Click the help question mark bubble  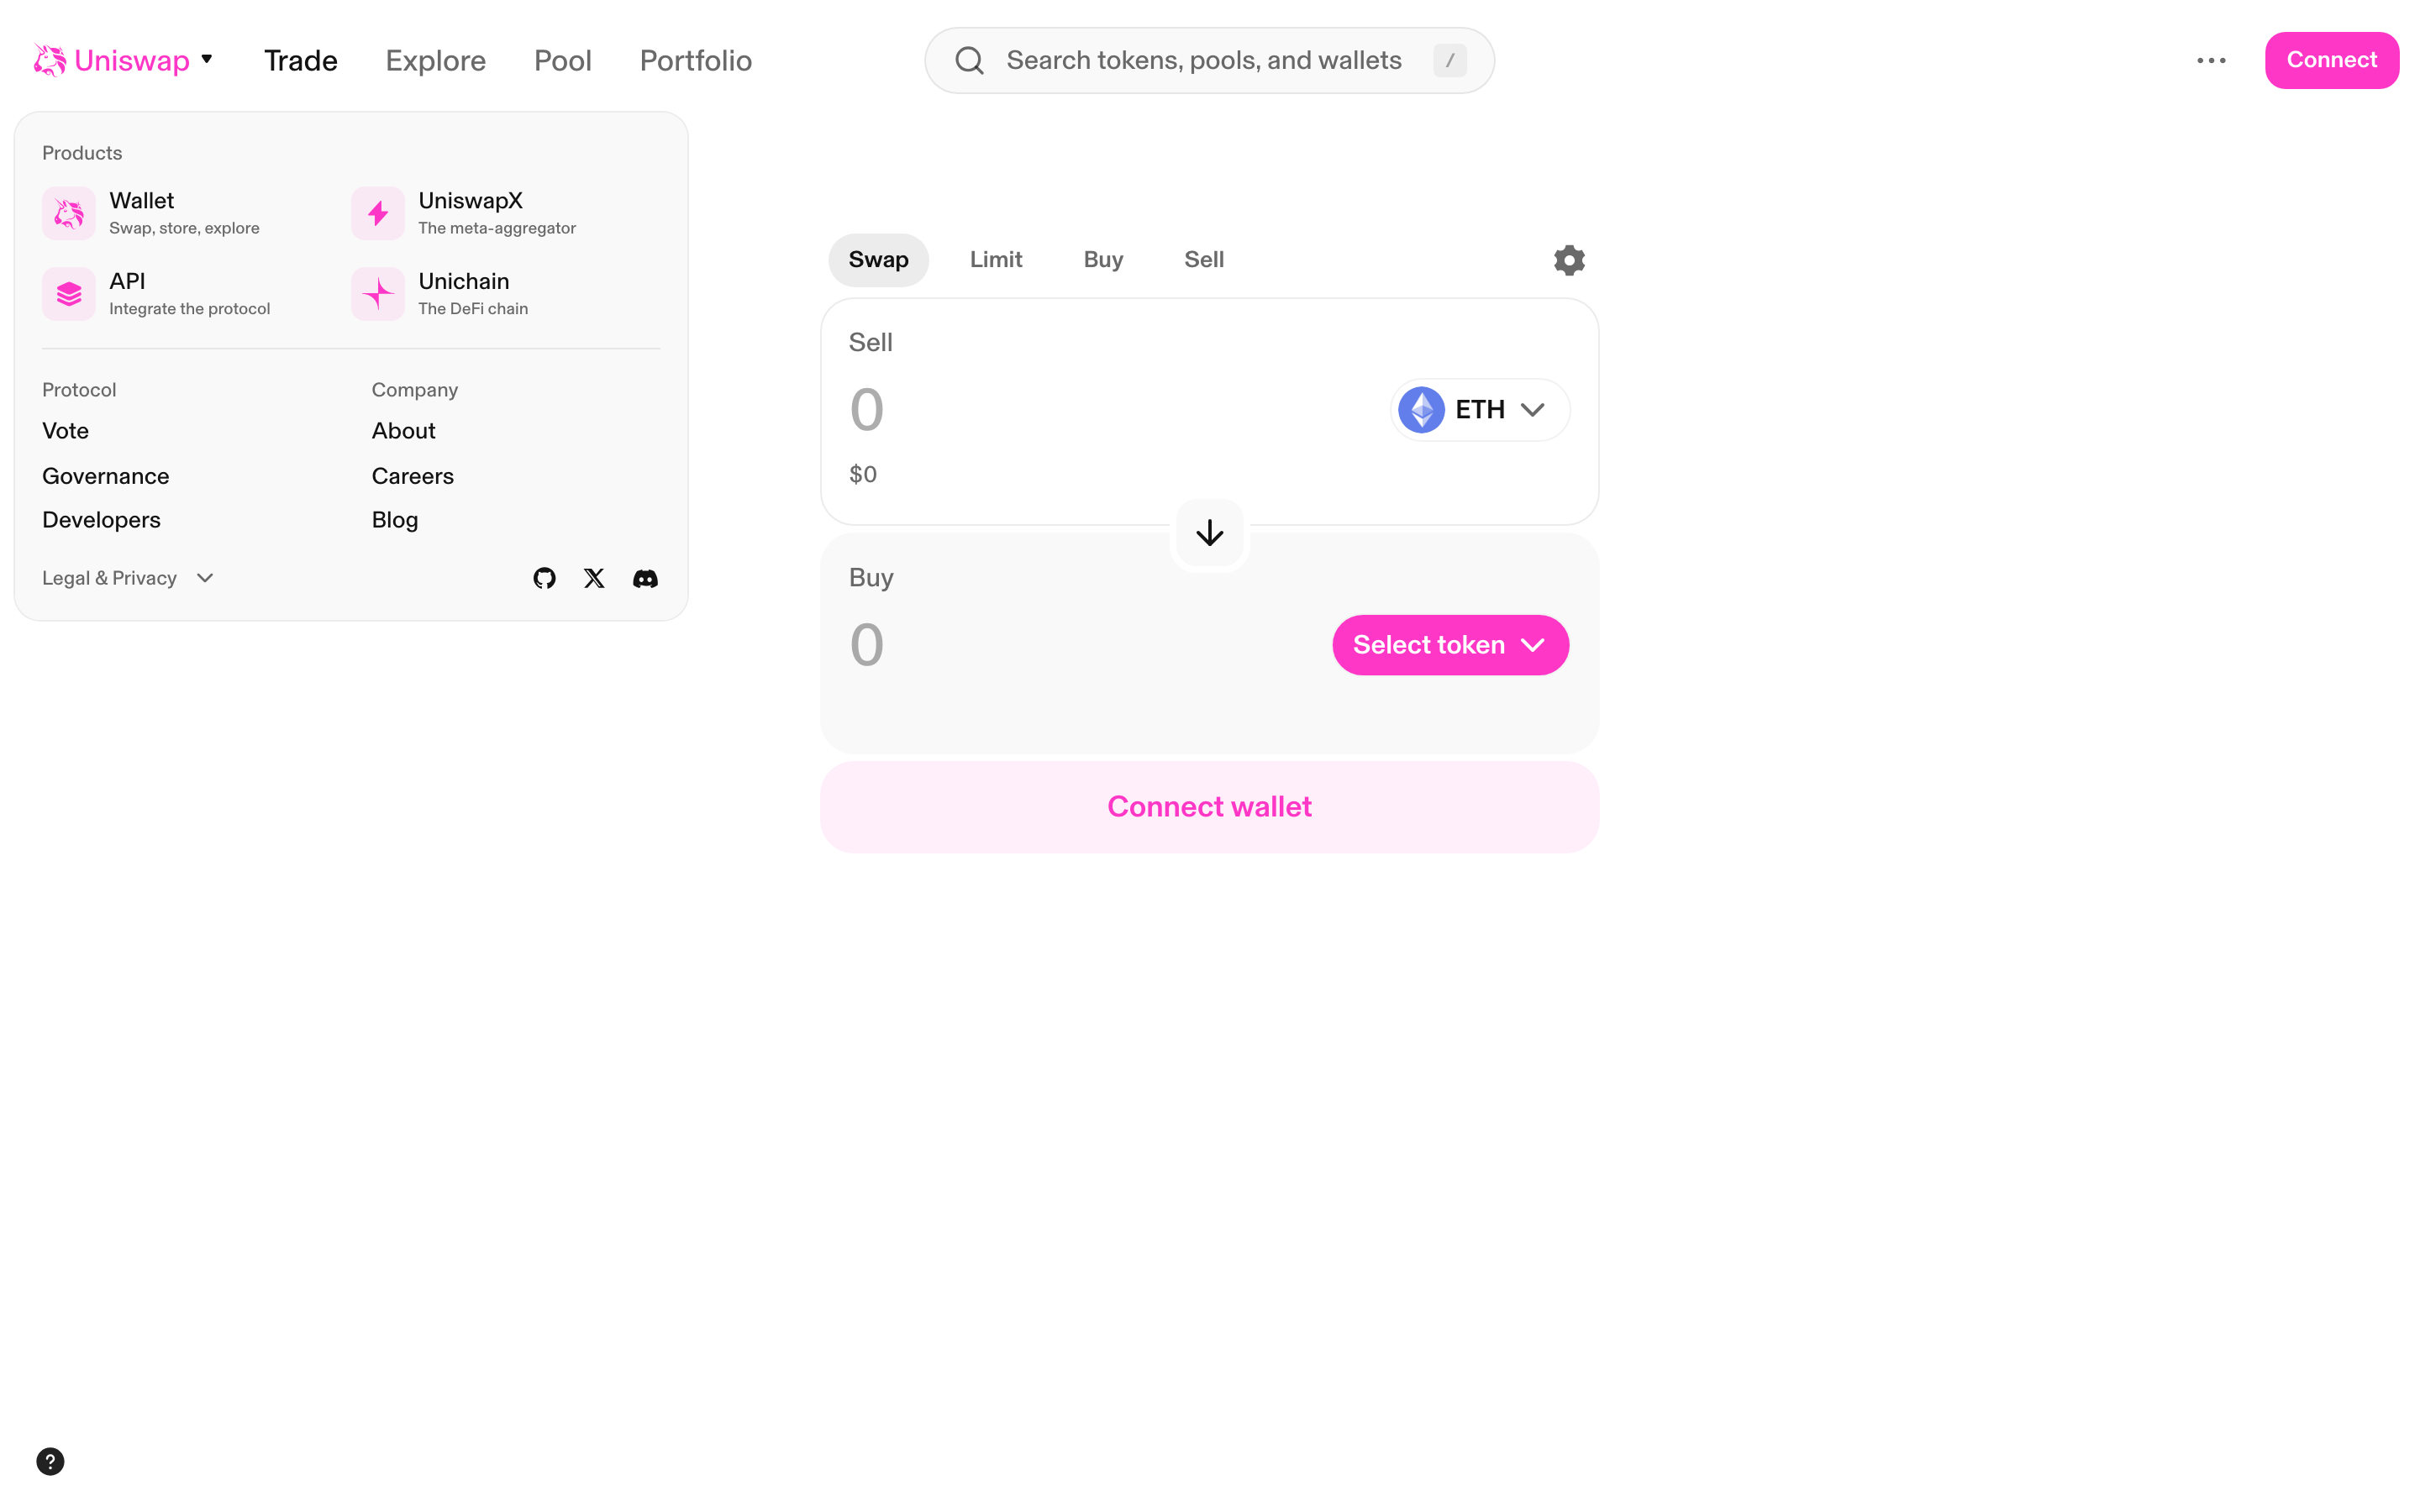click(50, 1461)
